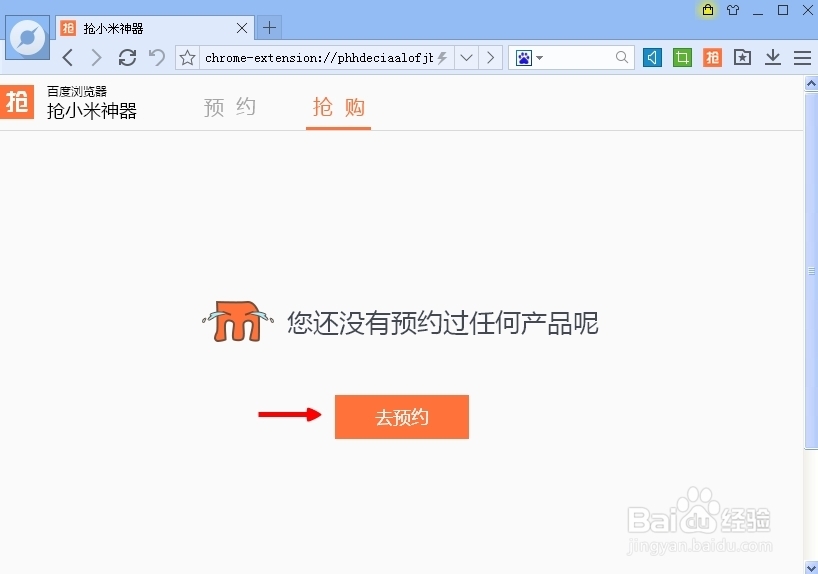Click the blue speaker mute icon
Viewport: 818px width, 574px height.
pos(652,57)
